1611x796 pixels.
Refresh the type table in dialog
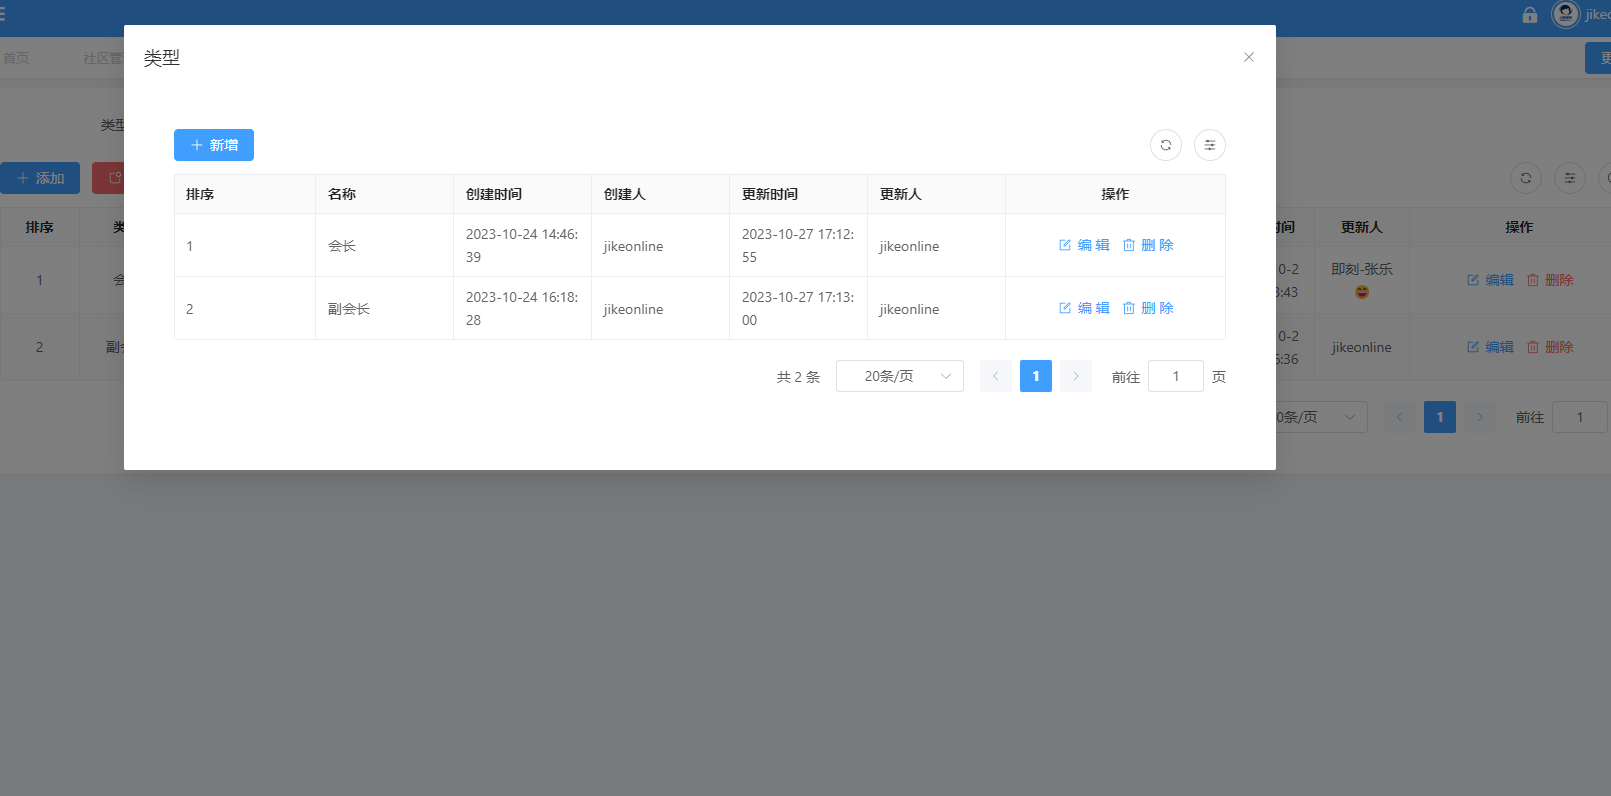click(x=1165, y=145)
